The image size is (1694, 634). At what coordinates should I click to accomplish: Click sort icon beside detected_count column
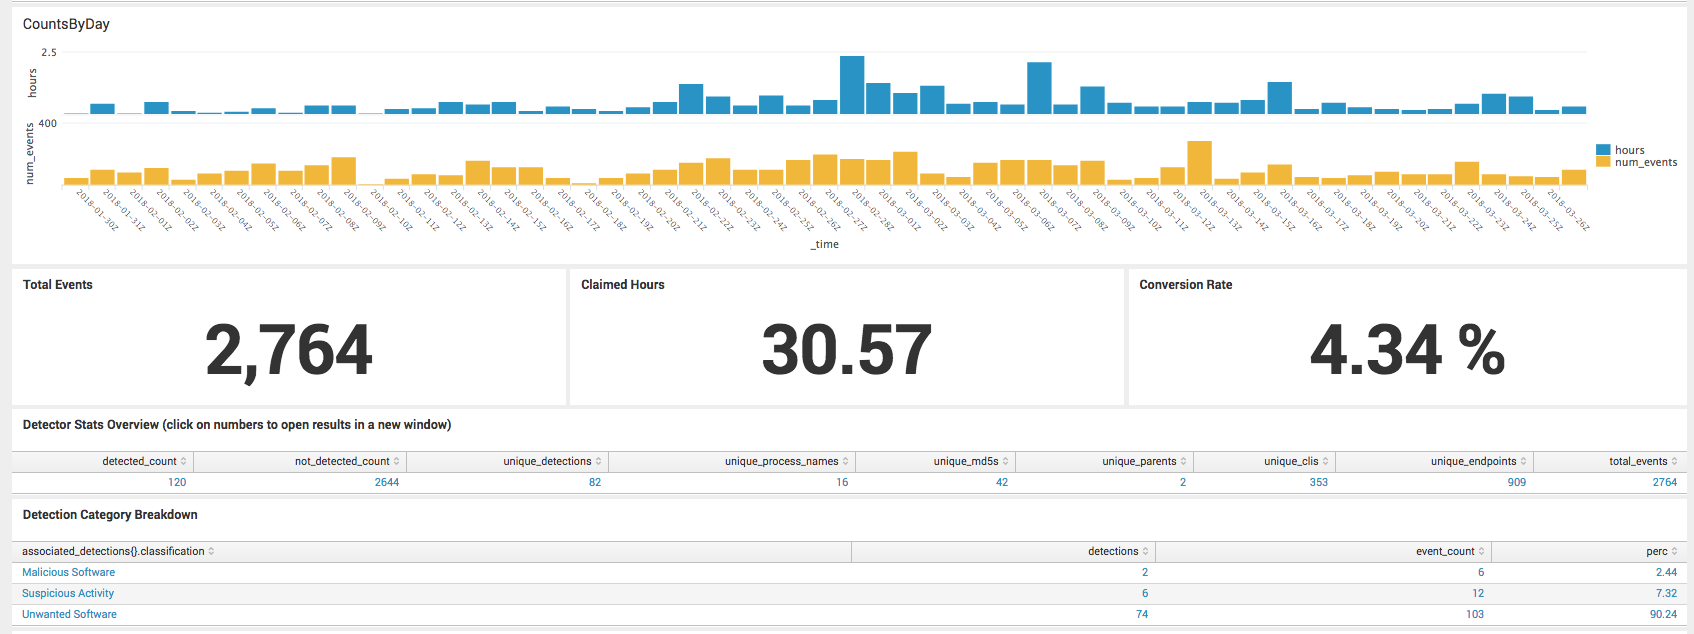pos(184,461)
